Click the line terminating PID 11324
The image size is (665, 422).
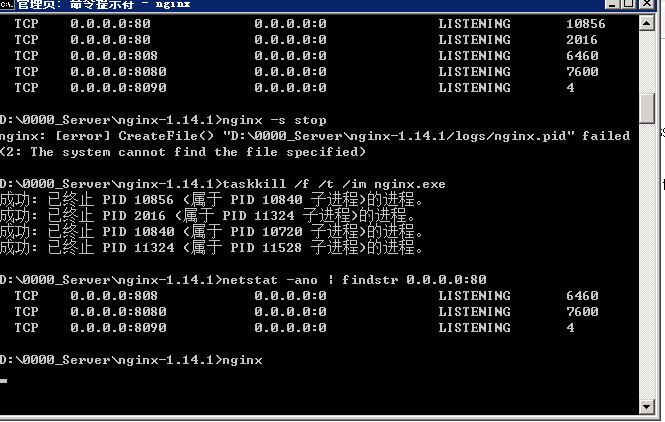pos(211,248)
